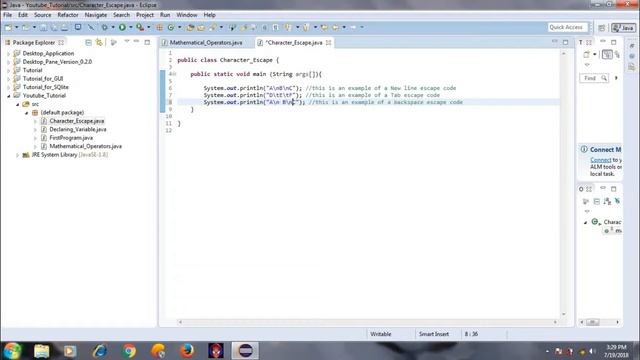
Task: Click the New Java Class icon
Action: tap(171, 27)
